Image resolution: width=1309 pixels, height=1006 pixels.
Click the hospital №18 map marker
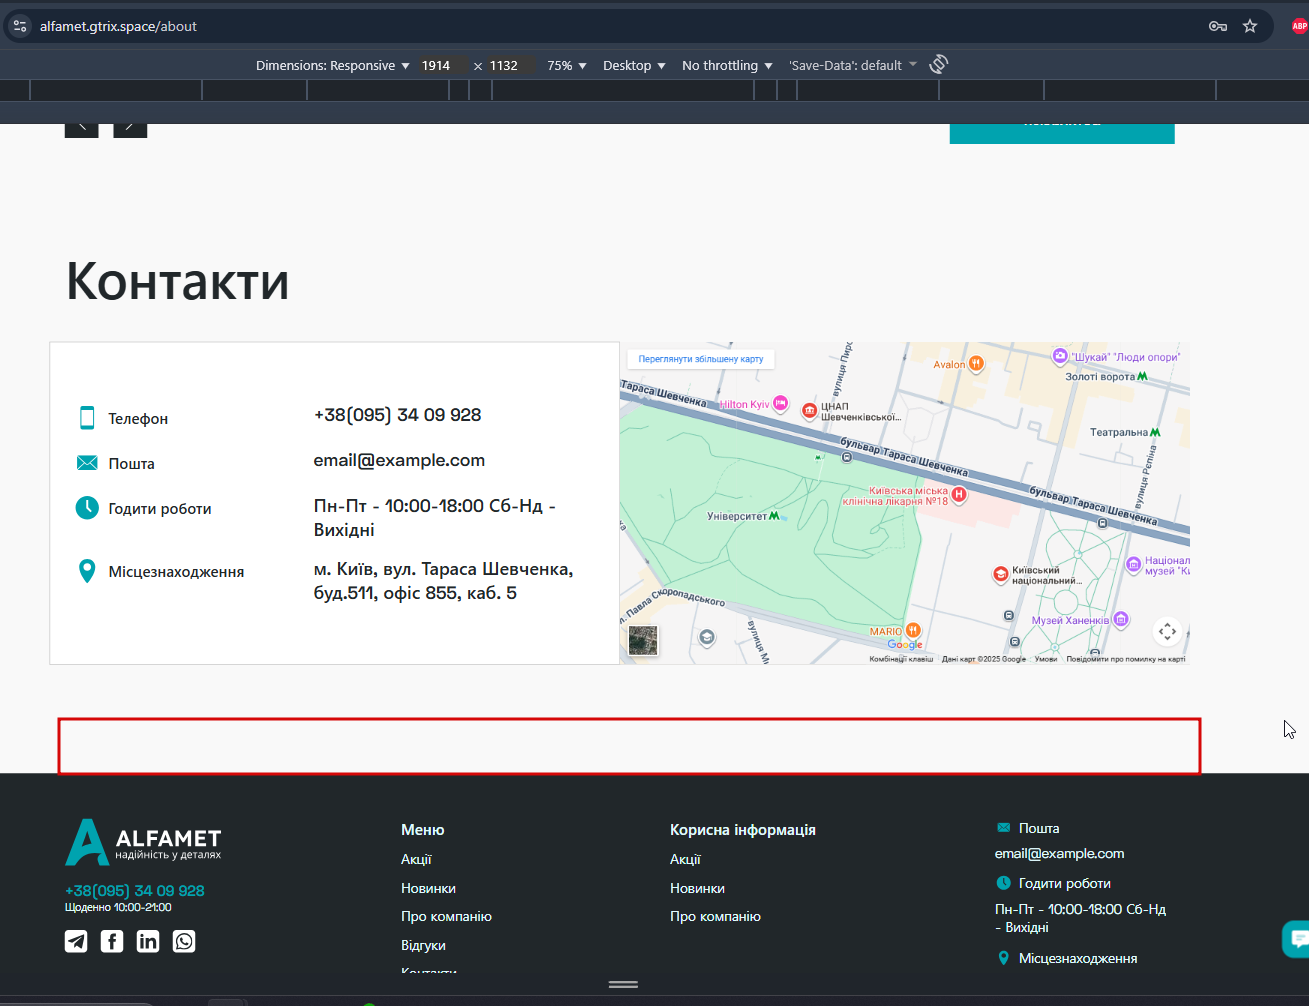tap(959, 494)
